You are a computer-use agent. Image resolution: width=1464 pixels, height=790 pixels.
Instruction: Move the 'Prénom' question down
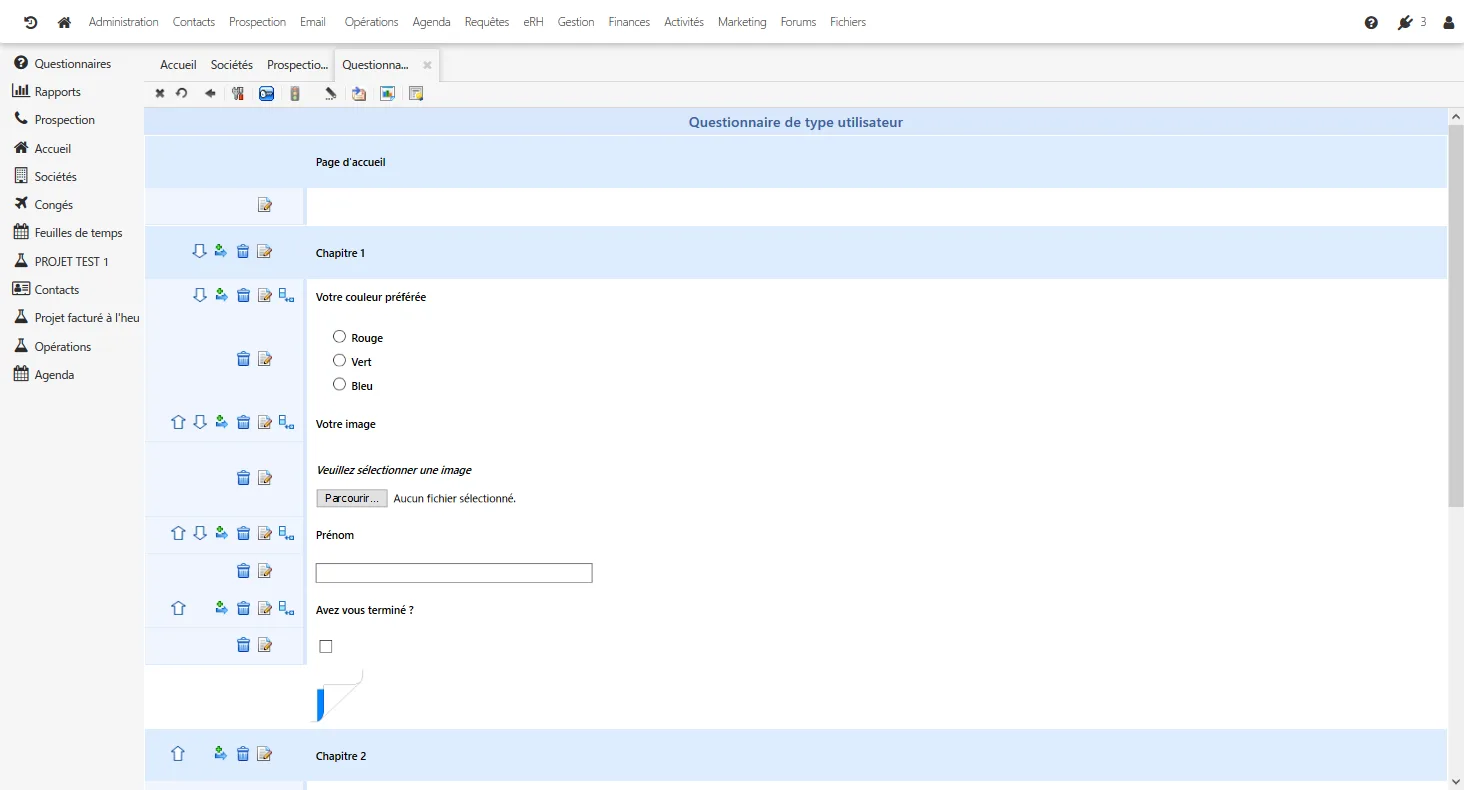pos(199,533)
